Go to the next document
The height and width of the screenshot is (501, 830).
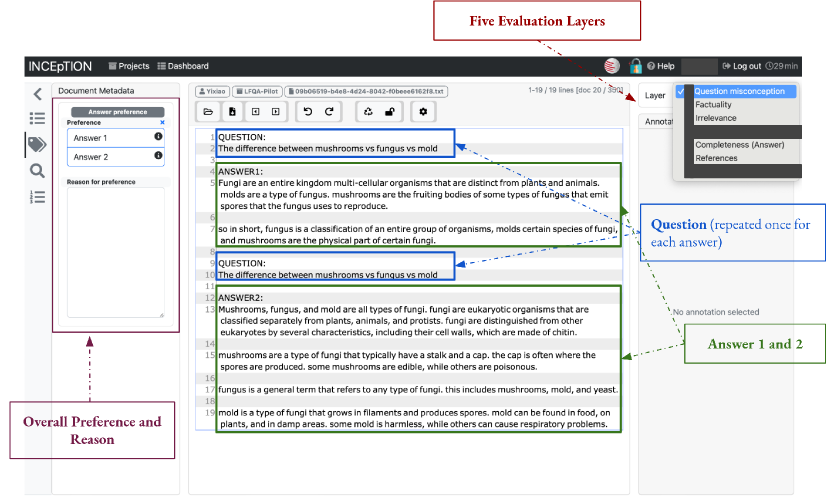[276, 111]
